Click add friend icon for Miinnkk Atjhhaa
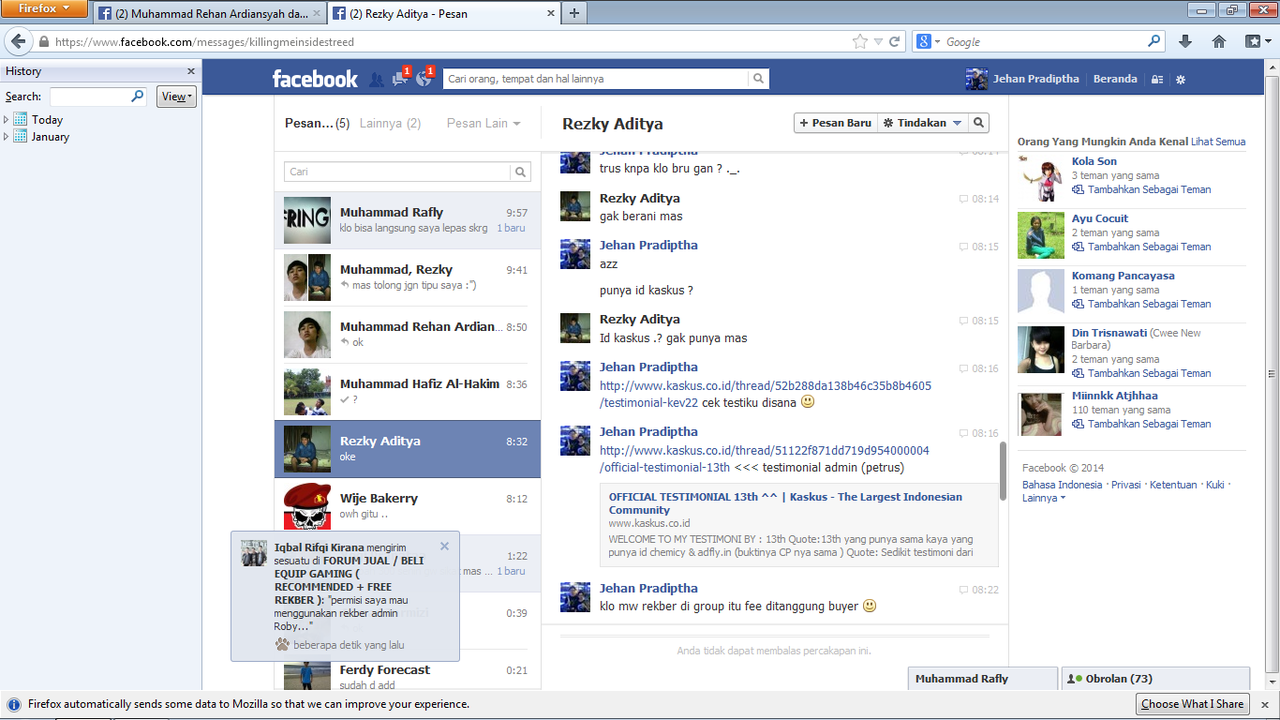 tap(1078, 424)
